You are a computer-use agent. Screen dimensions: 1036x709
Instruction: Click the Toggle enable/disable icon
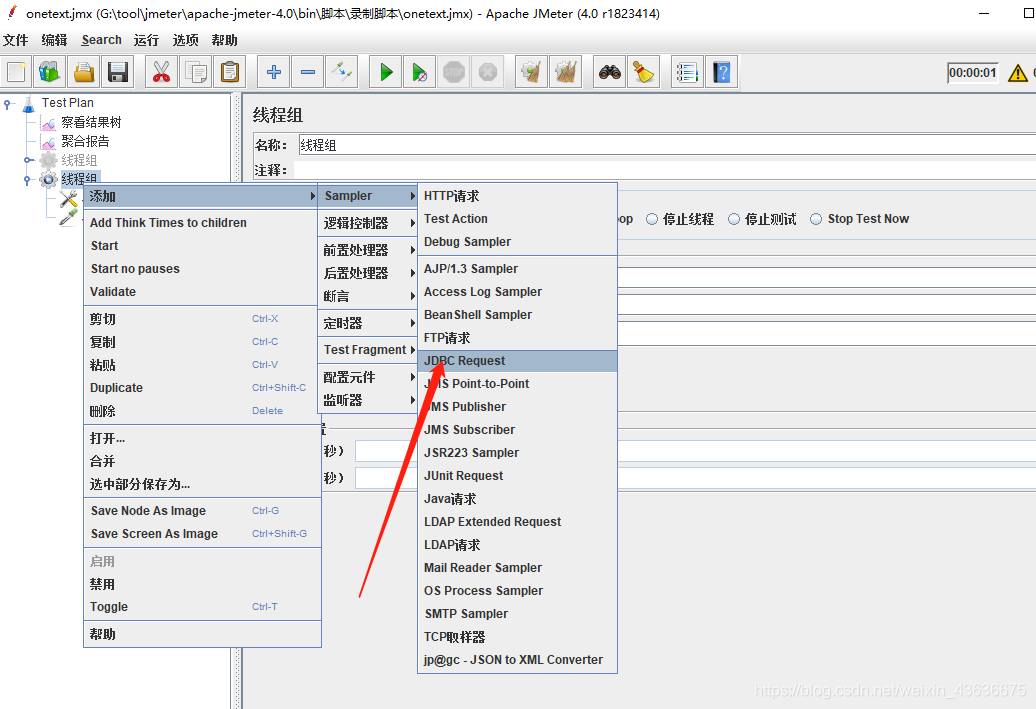click(x=342, y=72)
